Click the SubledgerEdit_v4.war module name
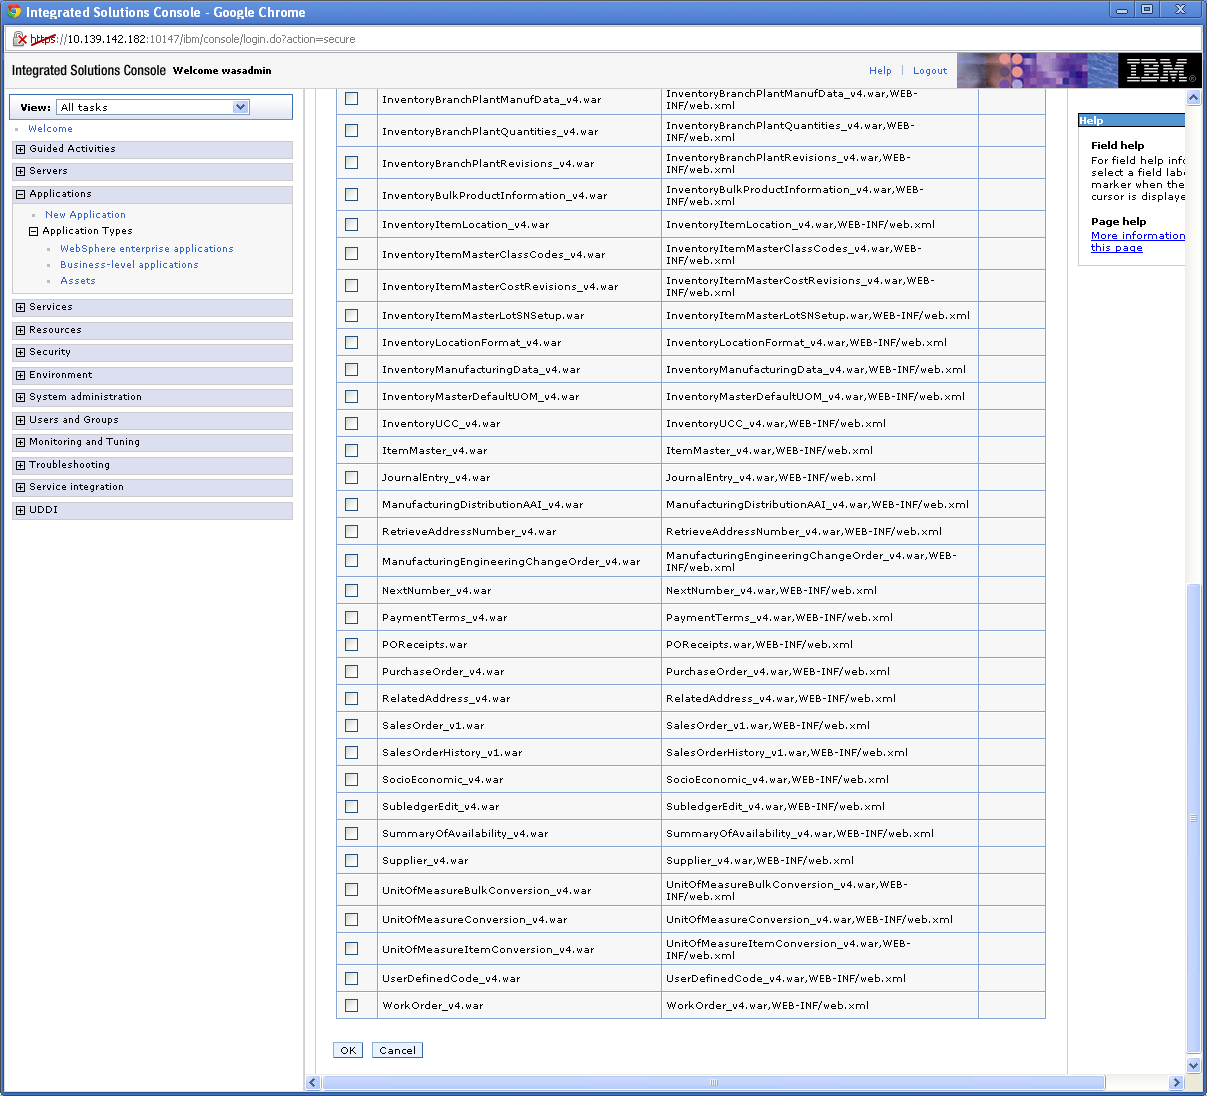1207x1096 pixels. click(440, 807)
